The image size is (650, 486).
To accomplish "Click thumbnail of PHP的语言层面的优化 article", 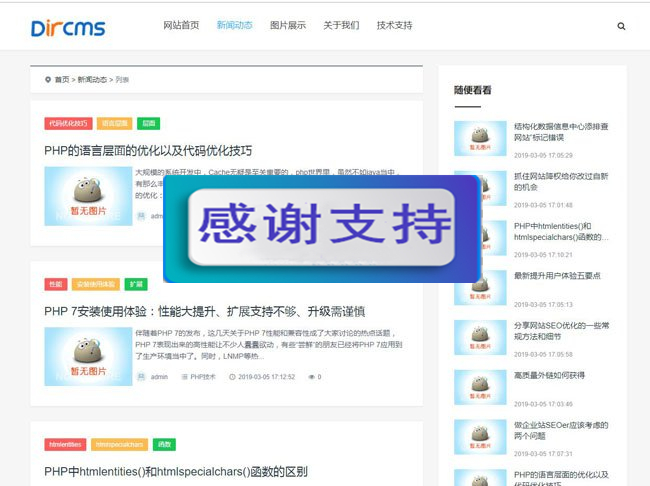I will click(x=88, y=196).
